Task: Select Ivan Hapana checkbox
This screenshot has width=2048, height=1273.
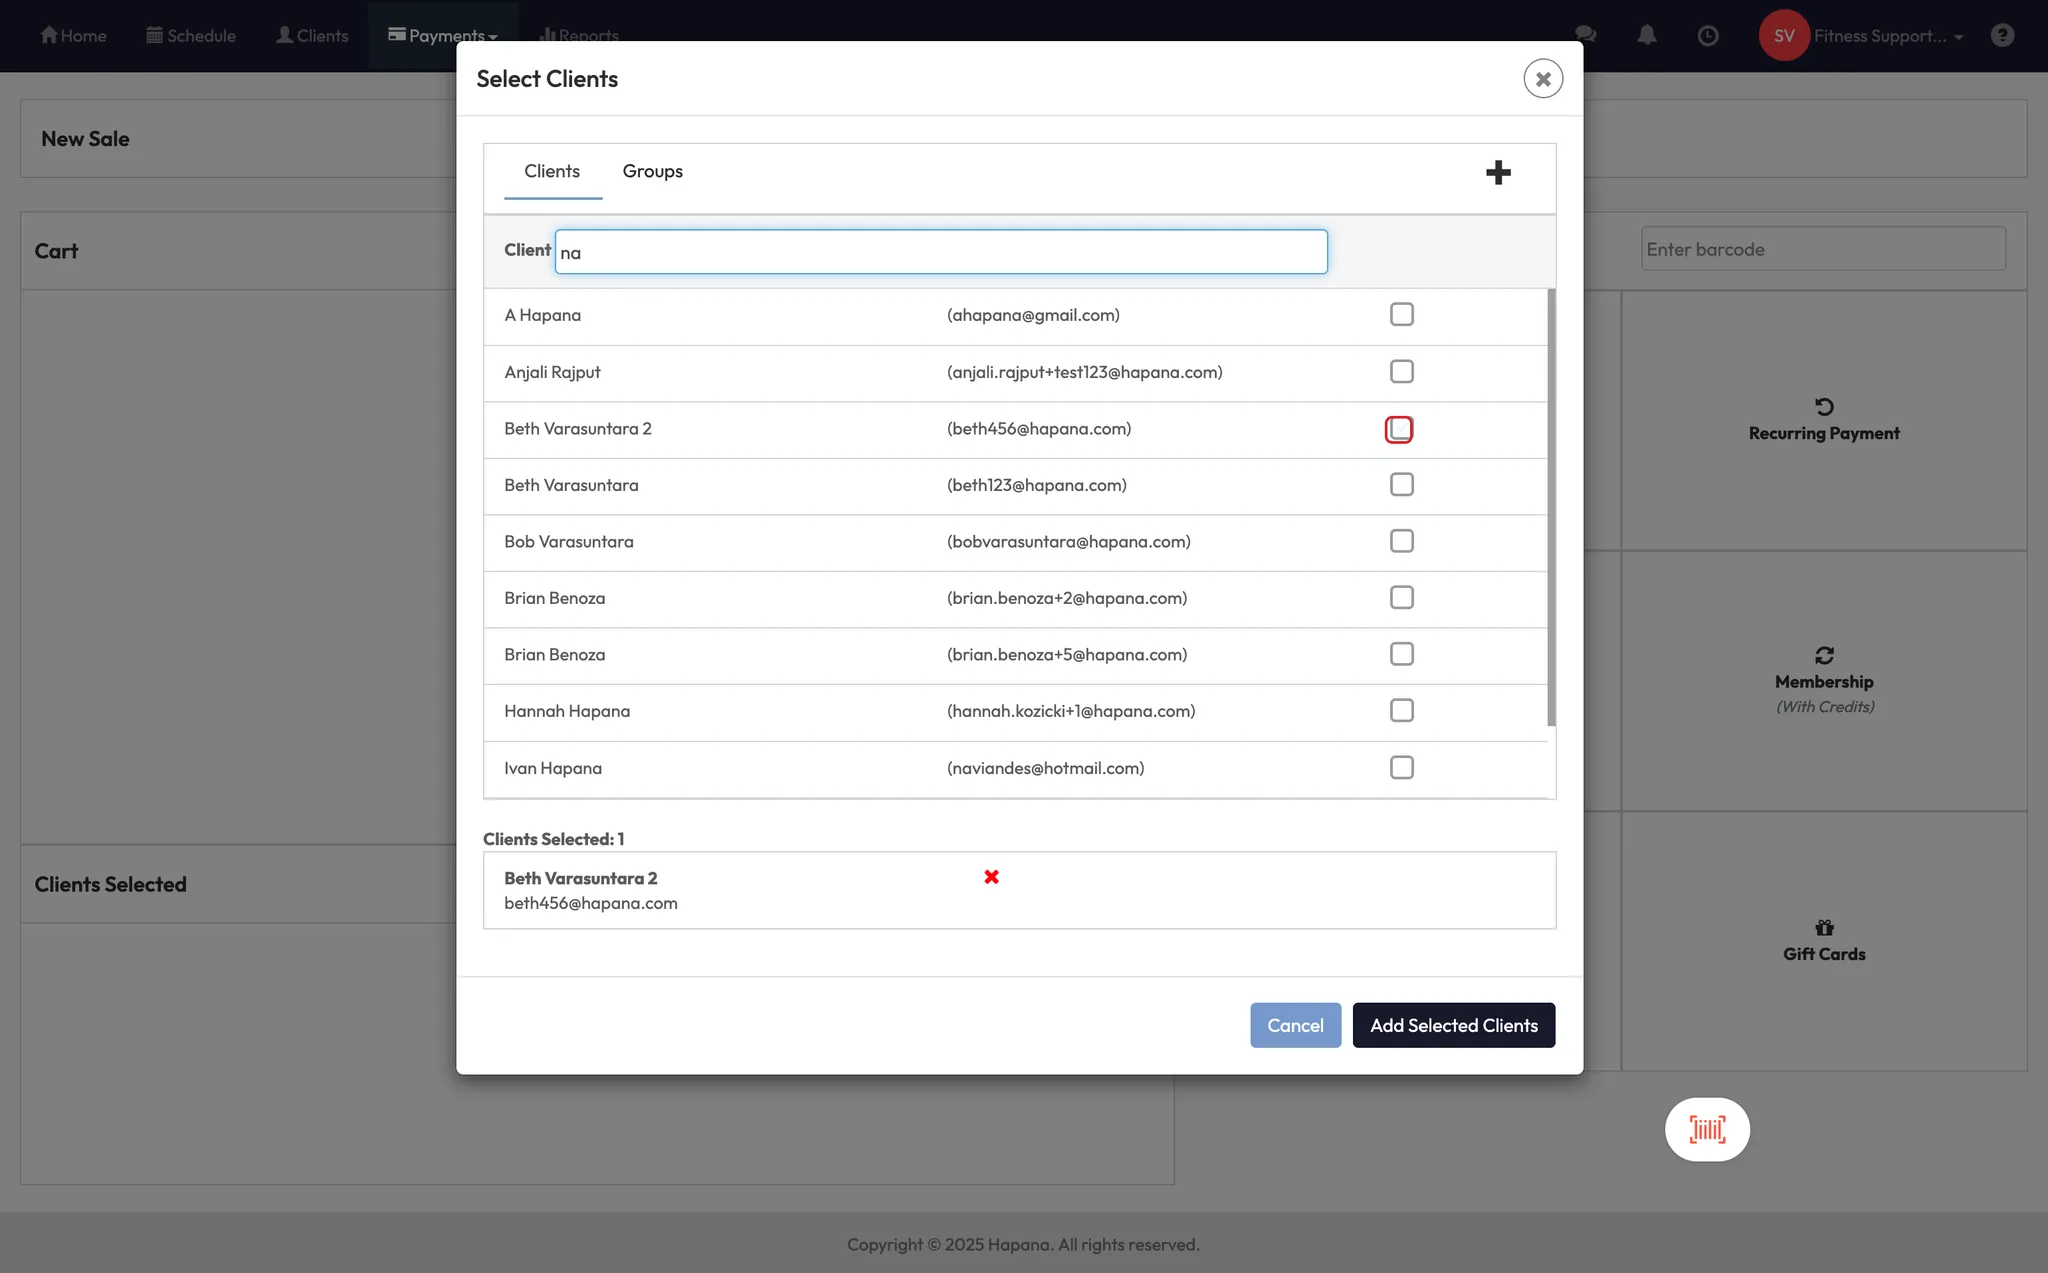Action: (x=1401, y=768)
